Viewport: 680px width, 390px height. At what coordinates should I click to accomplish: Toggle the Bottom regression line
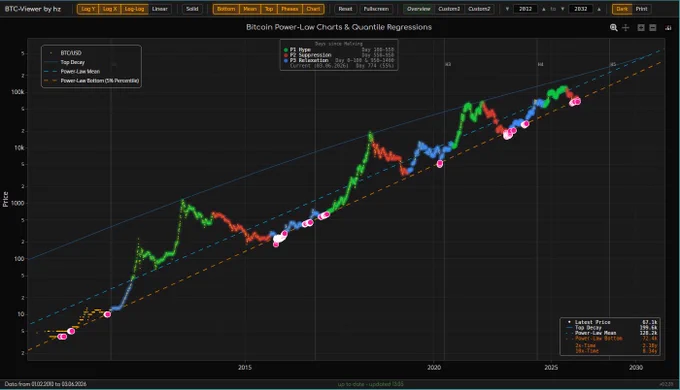tap(226, 9)
